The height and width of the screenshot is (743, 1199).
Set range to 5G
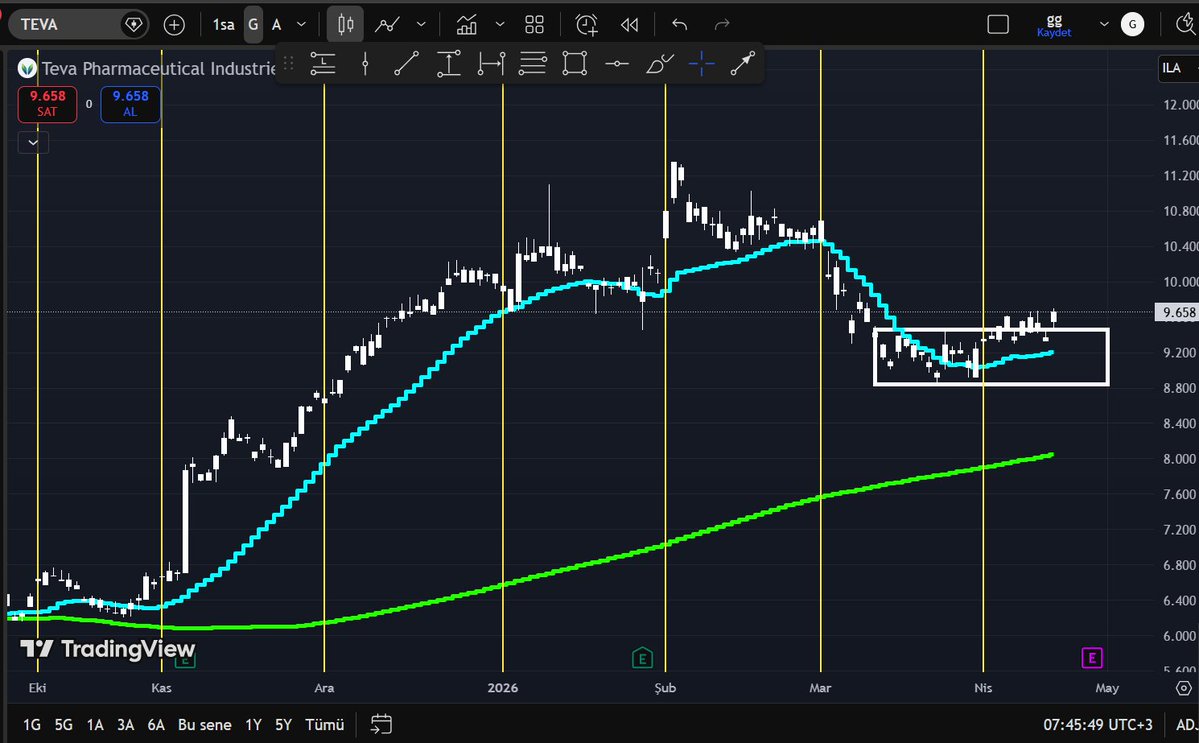point(63,725)
